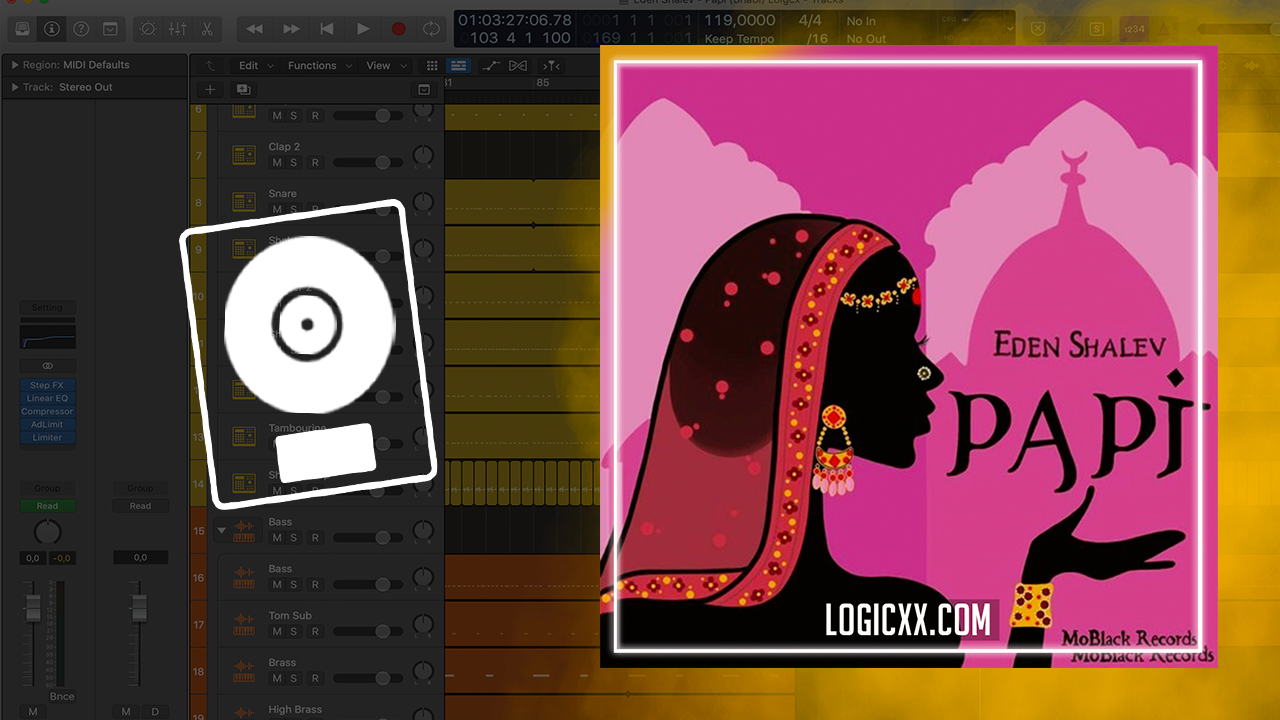Show automation view button
The image size is (1280, 720).
[490, 66]
